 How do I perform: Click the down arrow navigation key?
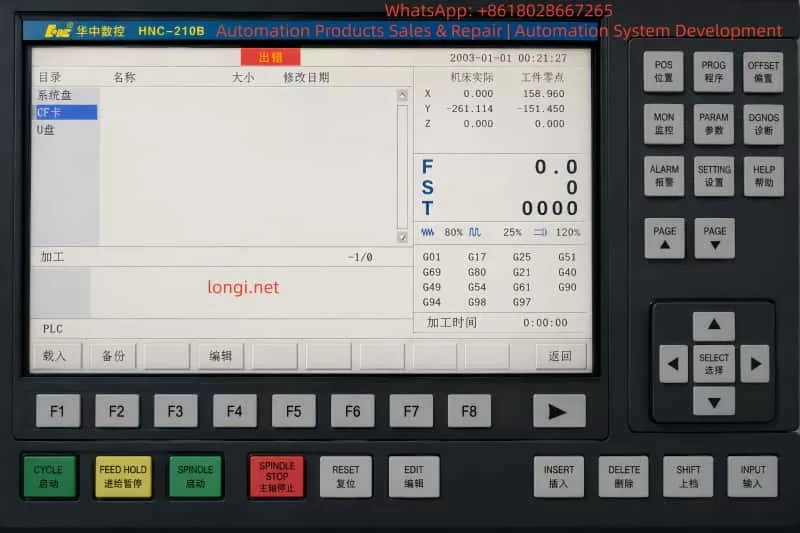pos(714,401)
